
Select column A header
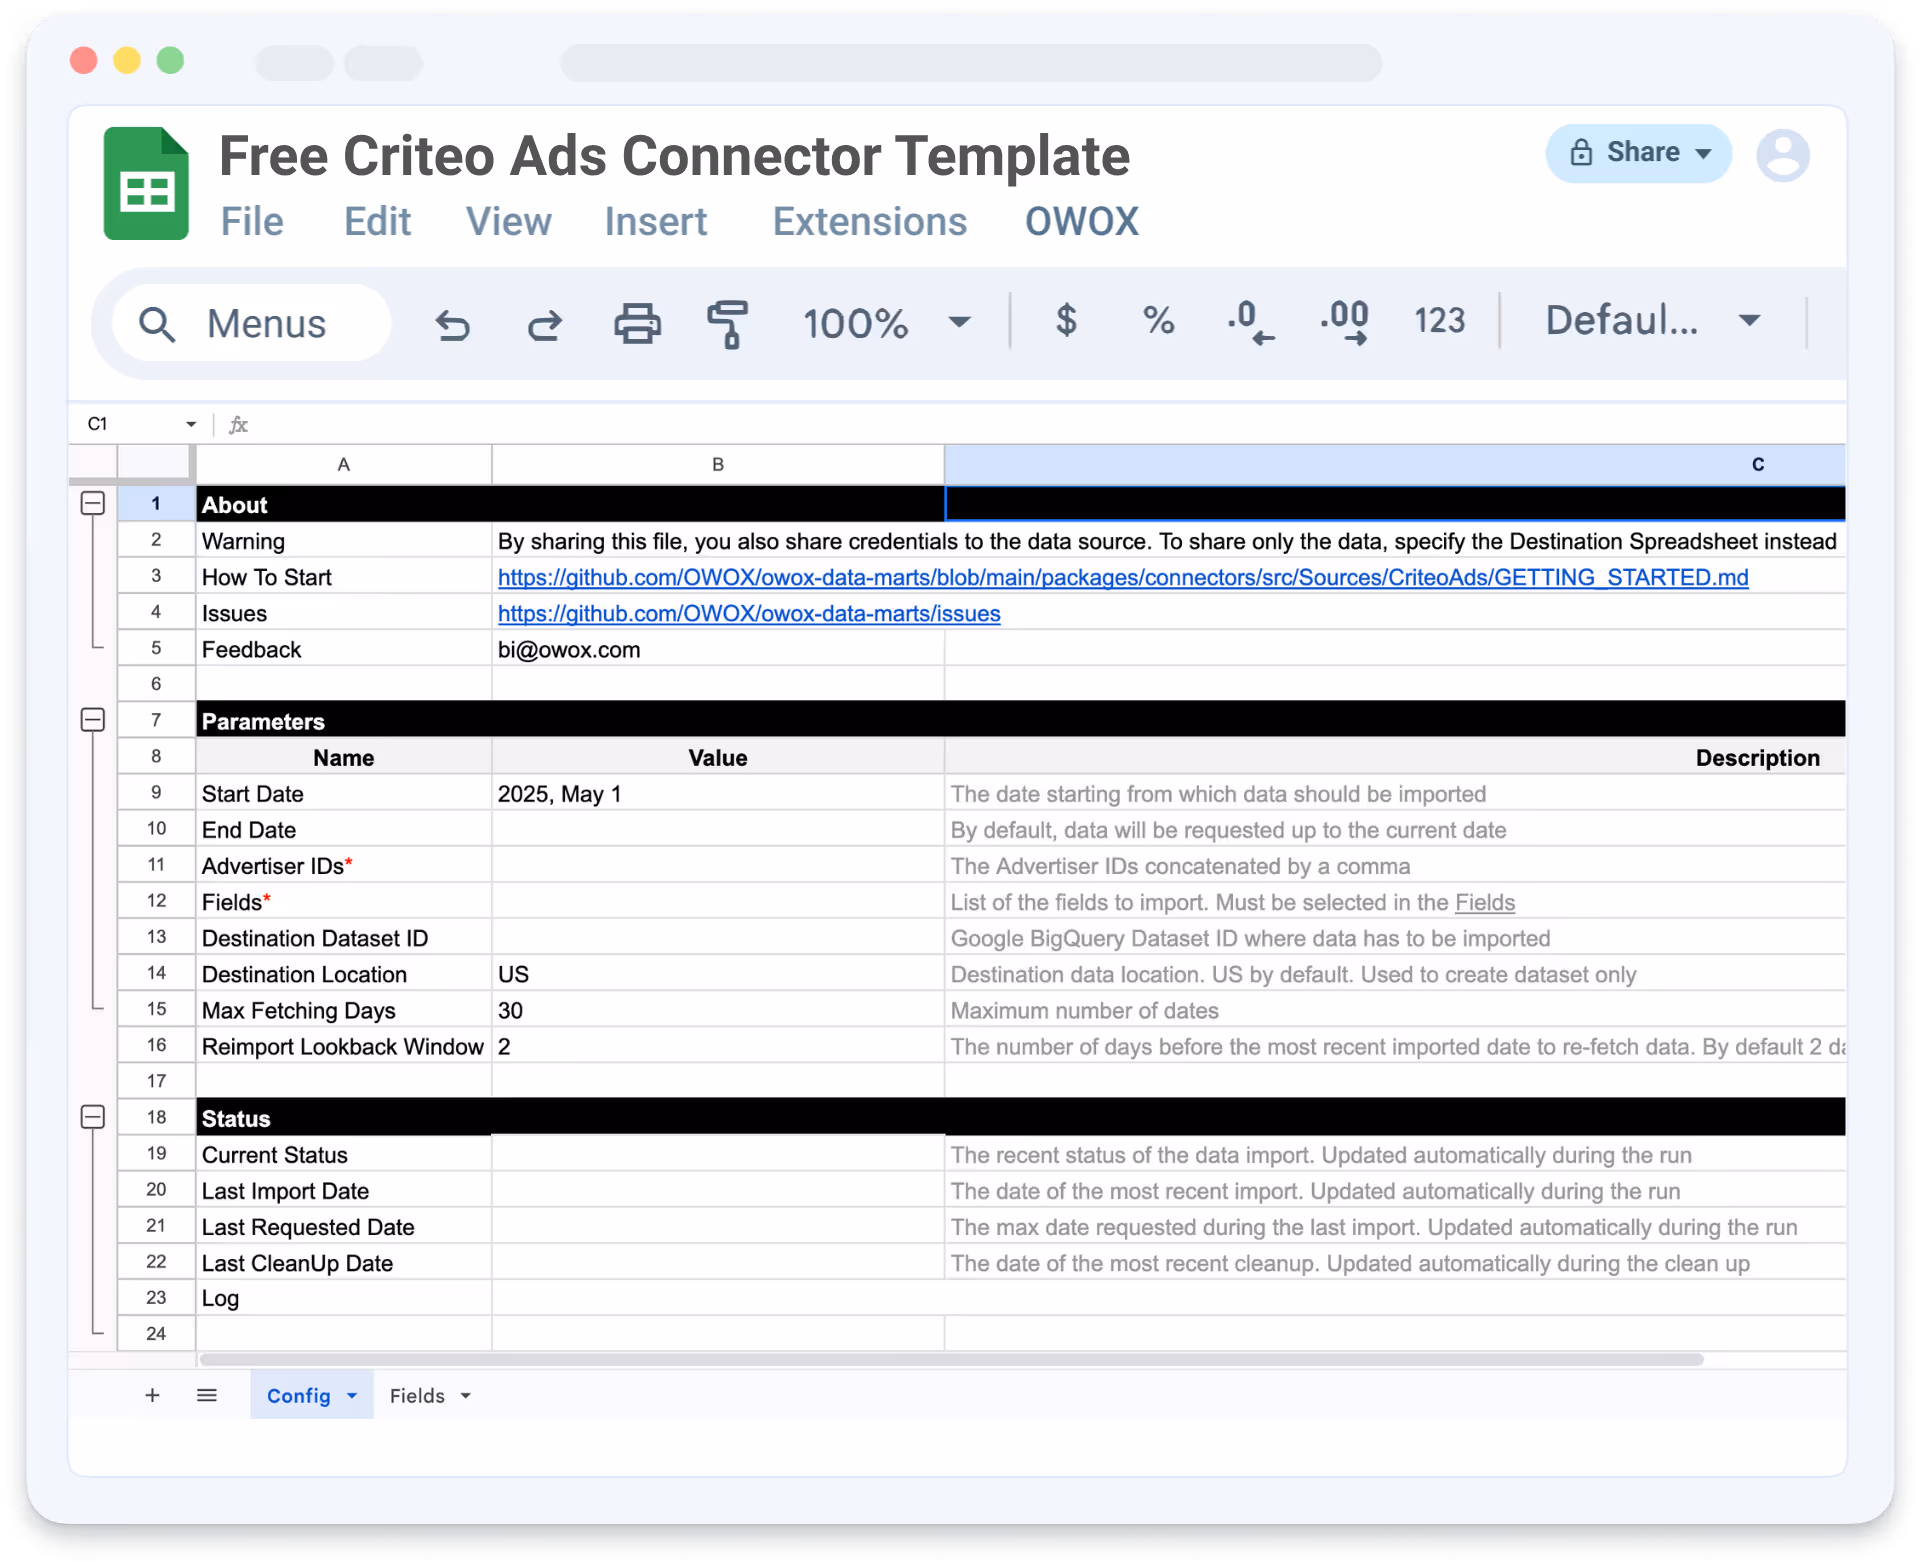343,464
